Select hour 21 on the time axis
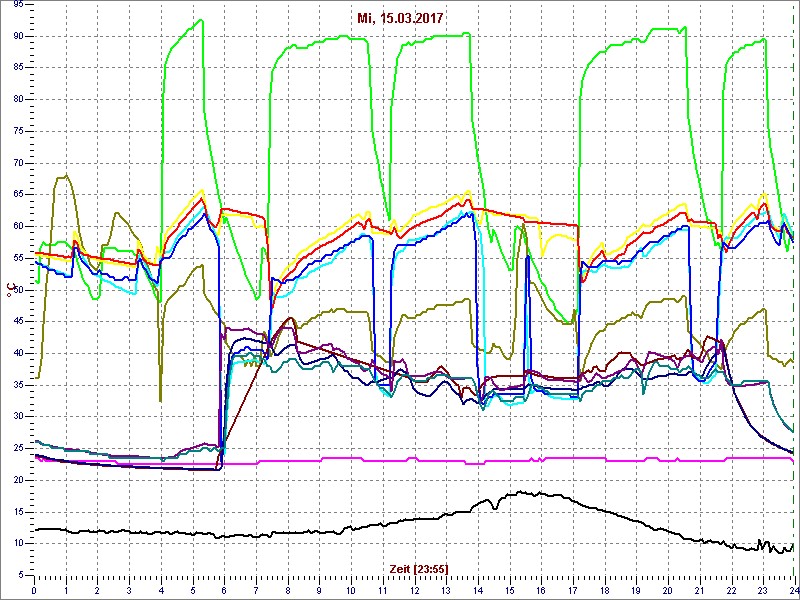Image resolution: width=800 pixels, height=600 pixels. [x=700, y=591]
